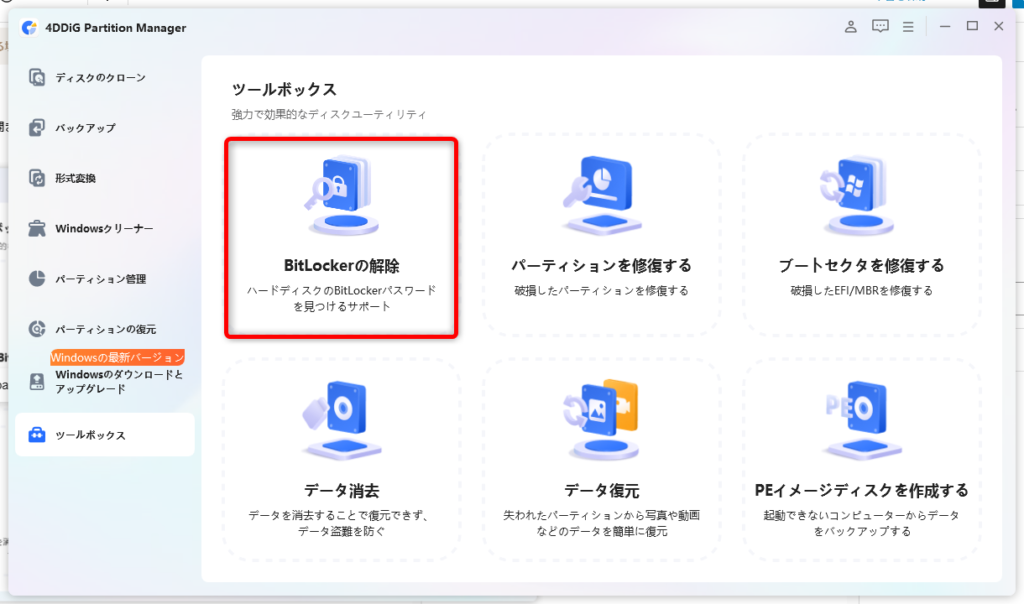Open the user account icon

pyautogui.click(x=849, y=28)
